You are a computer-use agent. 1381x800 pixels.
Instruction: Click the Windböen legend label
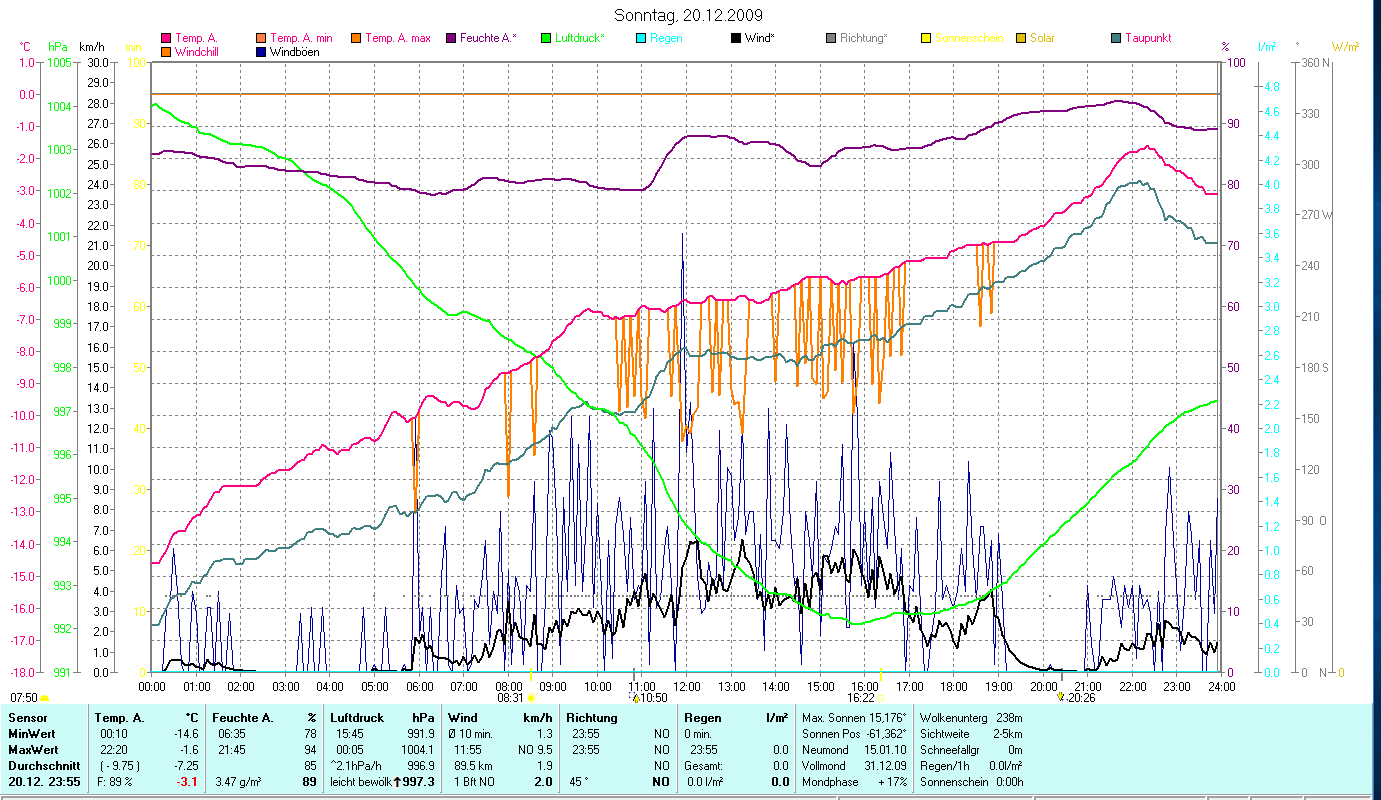(295, 52)
